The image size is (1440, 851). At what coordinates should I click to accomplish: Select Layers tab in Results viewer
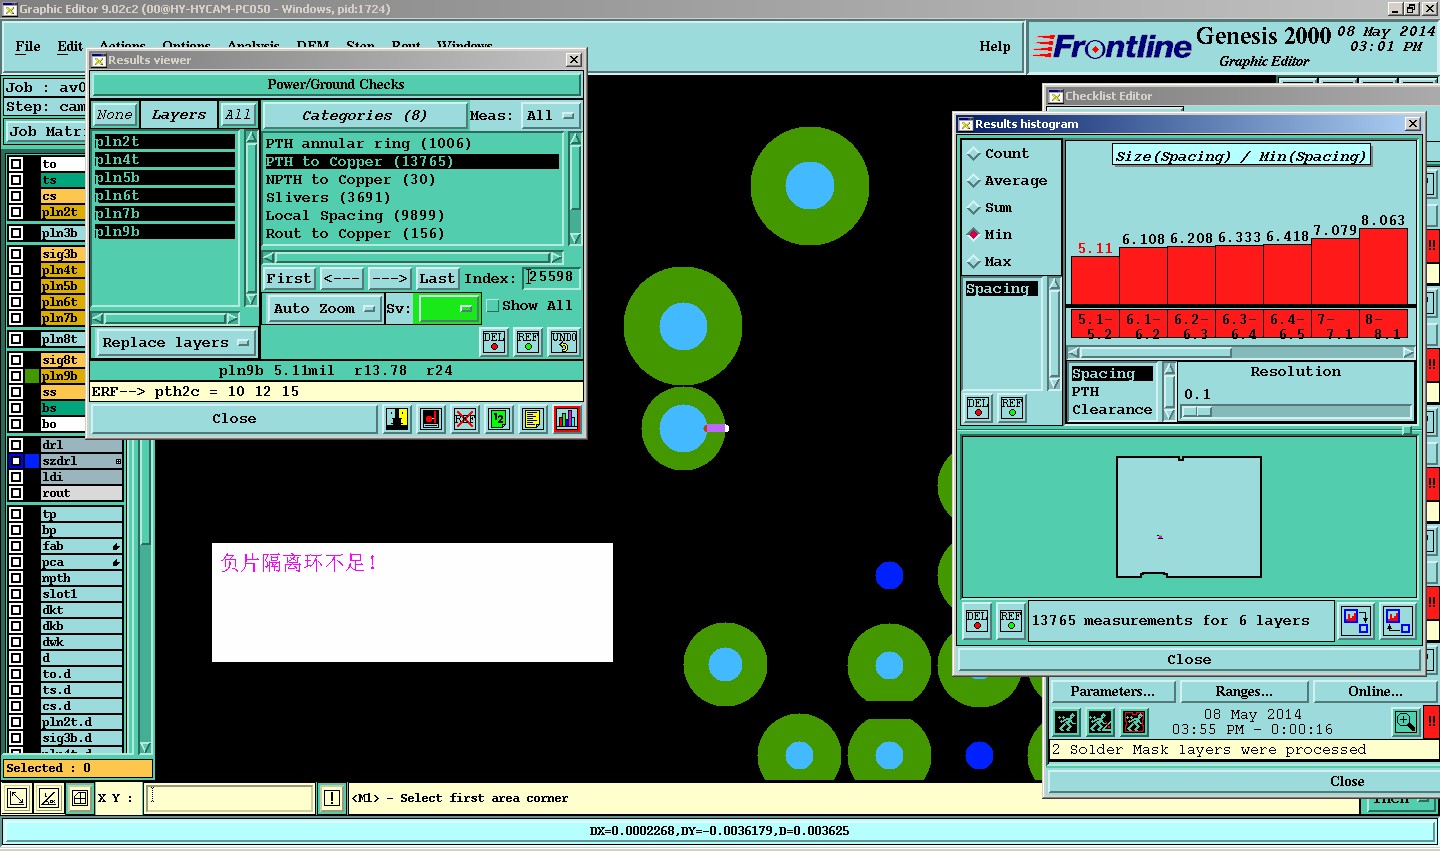point(179,115)
